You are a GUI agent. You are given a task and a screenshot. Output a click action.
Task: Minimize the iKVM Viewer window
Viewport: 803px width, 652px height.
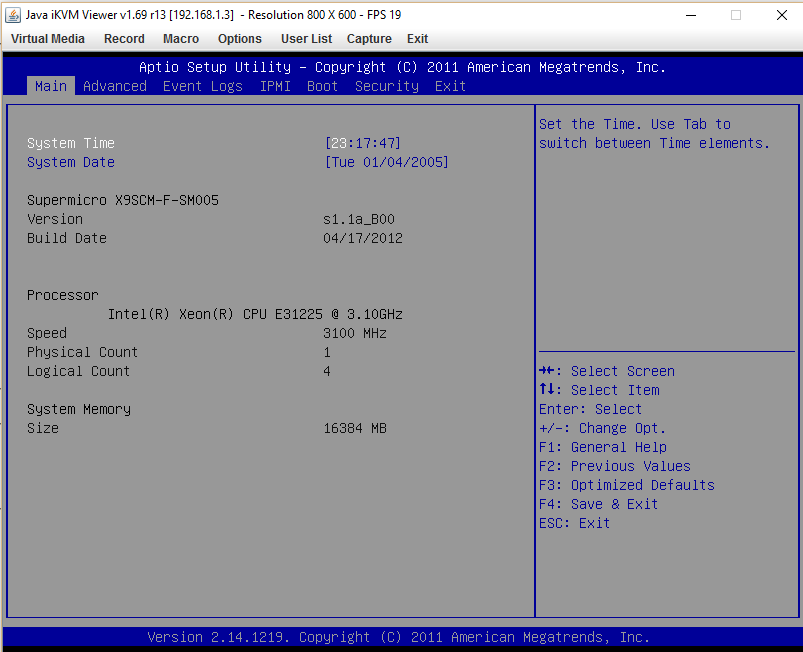pos(690,15)
